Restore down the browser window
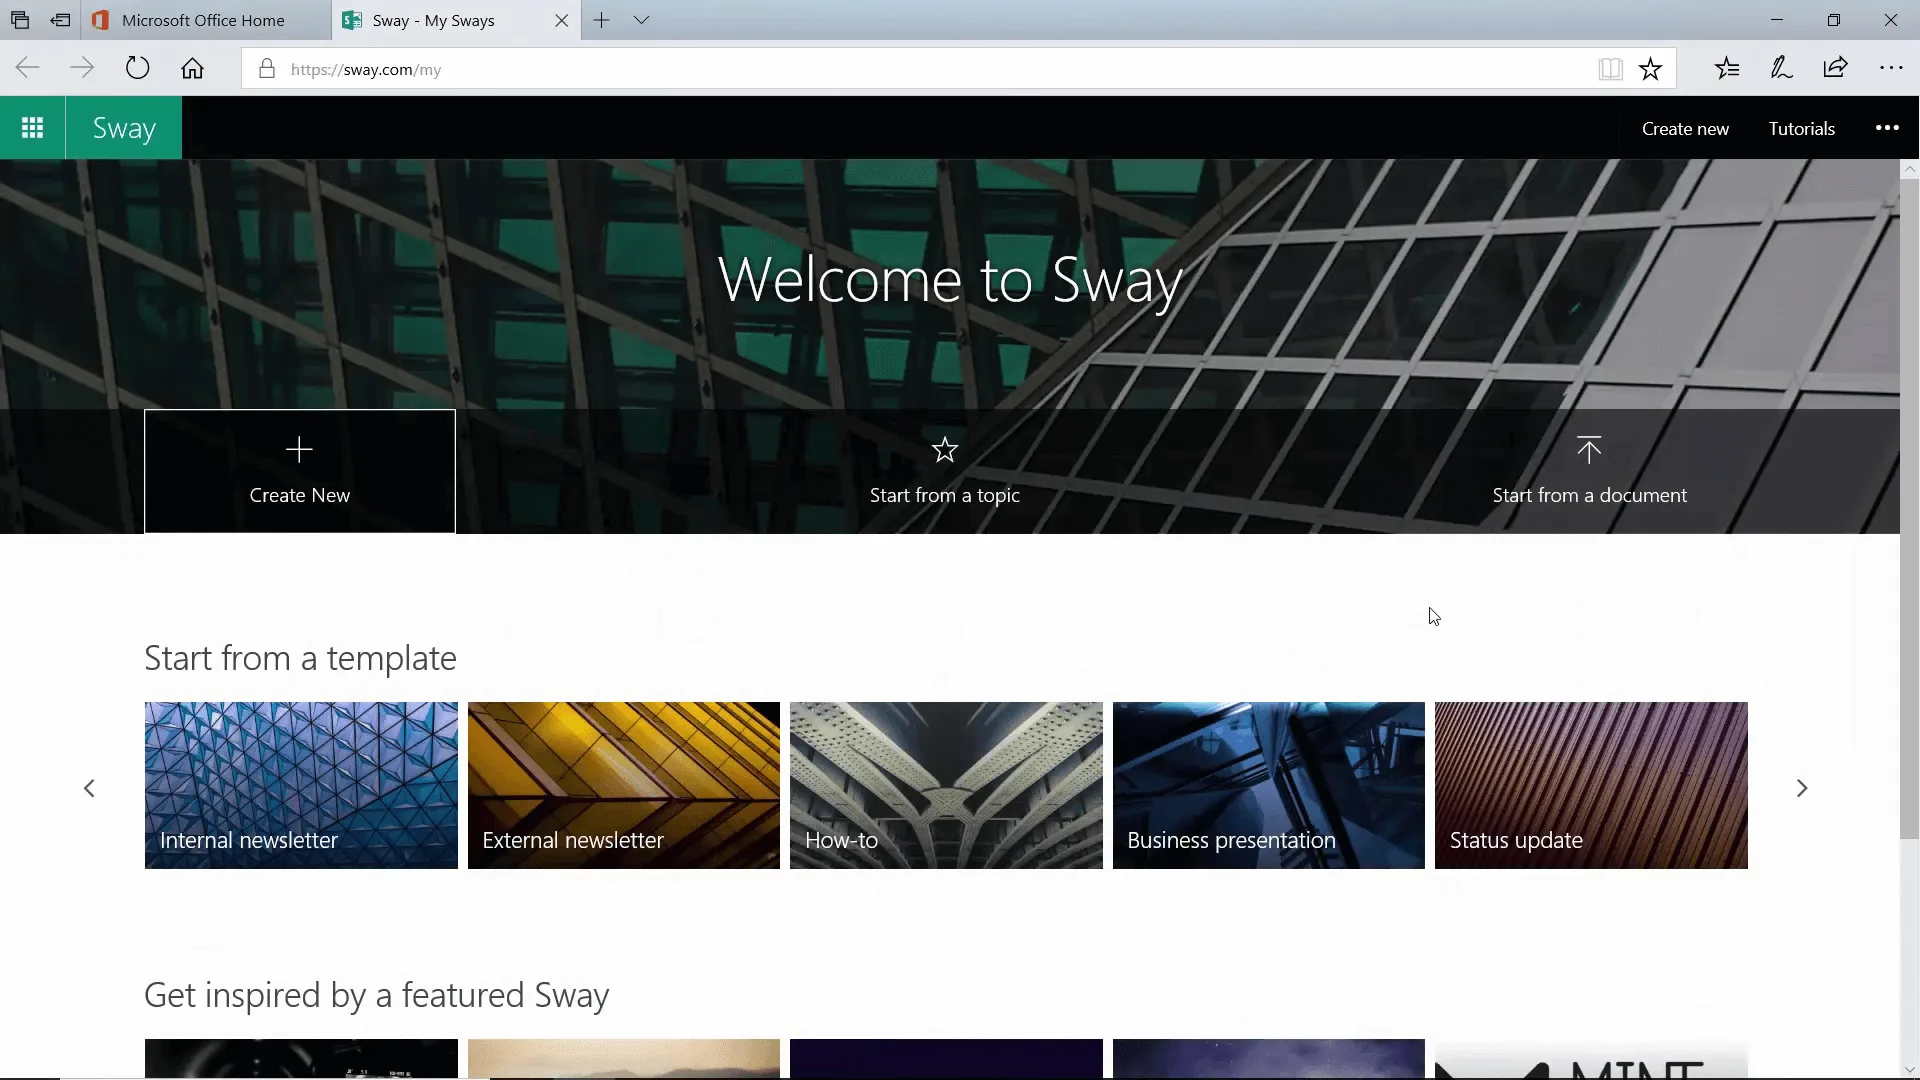 click(x=1833, y=20)
